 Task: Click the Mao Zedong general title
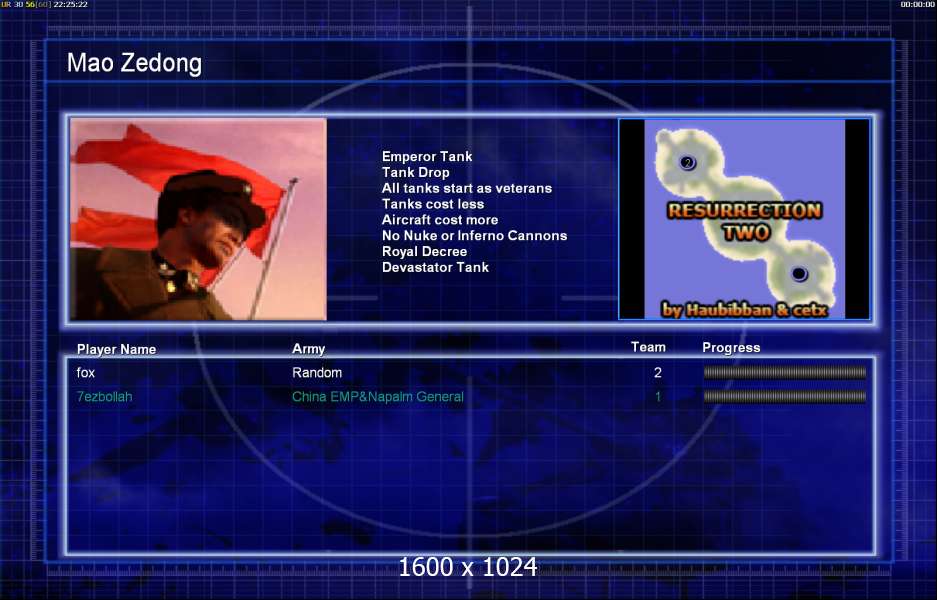pyautogui.click(x=134, y=63)
